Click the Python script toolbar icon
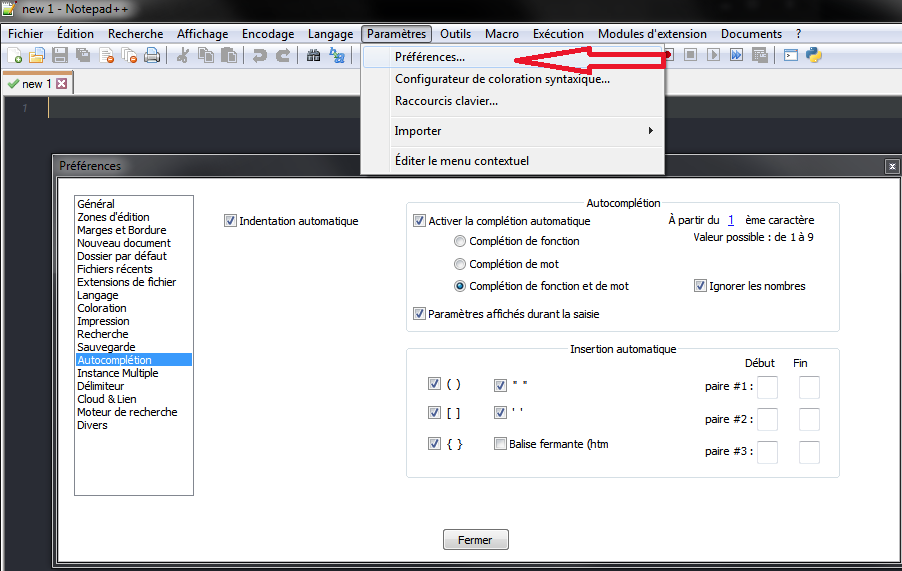The height and width of the screenshot is (571, 902). pyautogui.click(x=814, y=55)
